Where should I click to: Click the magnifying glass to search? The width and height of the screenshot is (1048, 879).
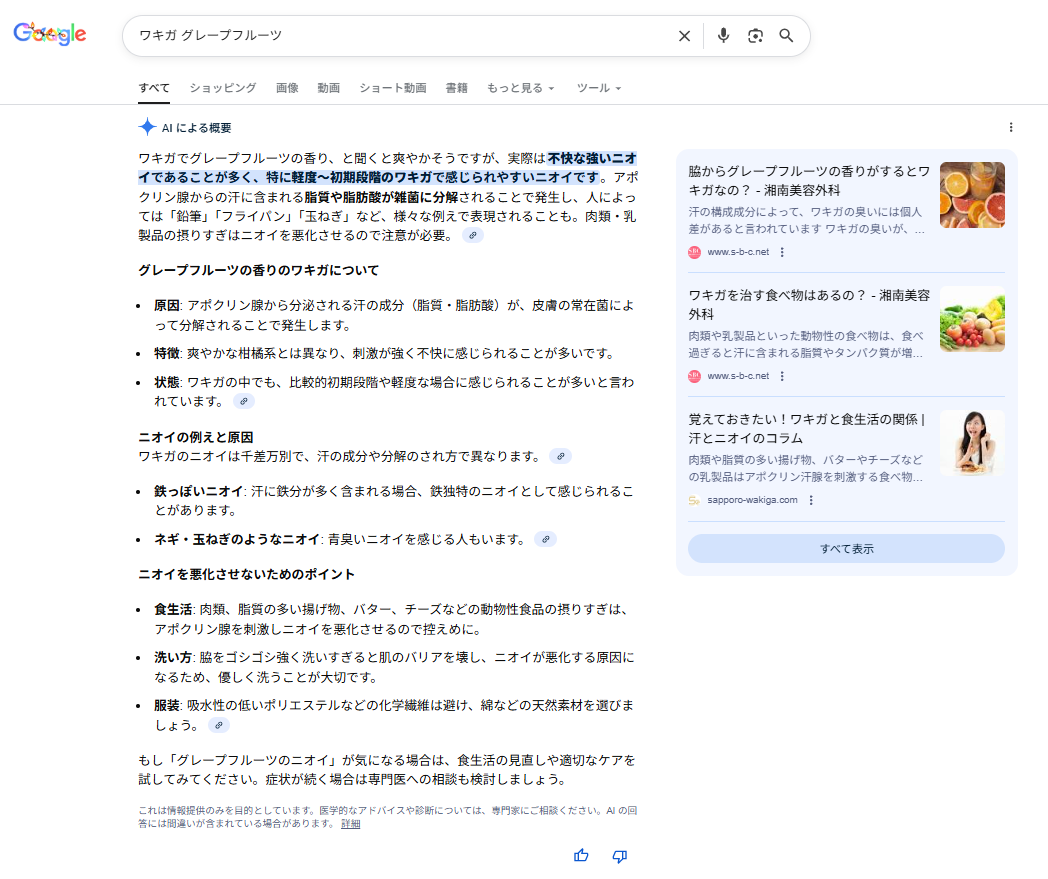pyautogui.click(x=787, y=35)
